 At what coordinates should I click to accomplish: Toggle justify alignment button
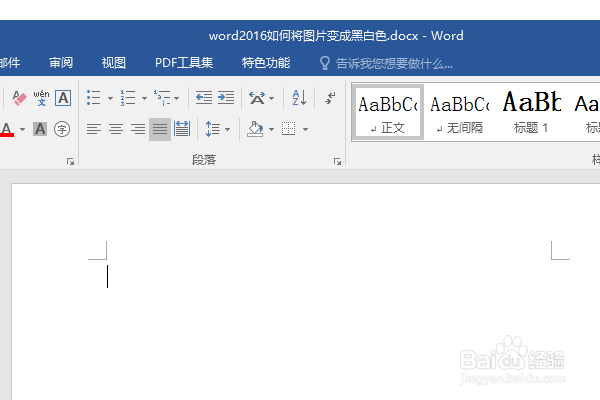click(160, 129)
